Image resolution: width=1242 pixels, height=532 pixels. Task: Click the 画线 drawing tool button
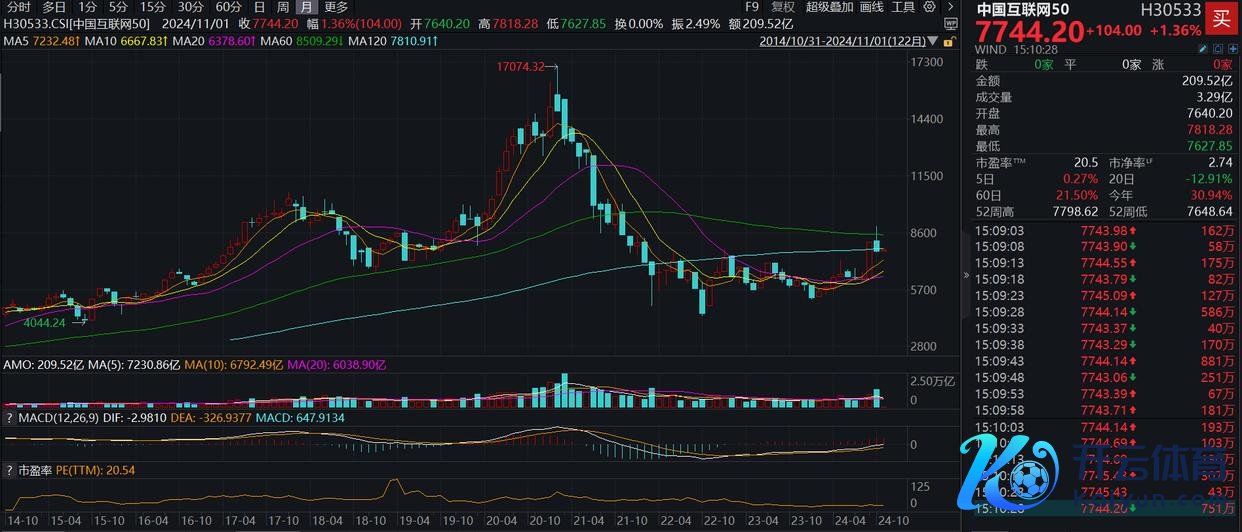click(x=872, y=7)
